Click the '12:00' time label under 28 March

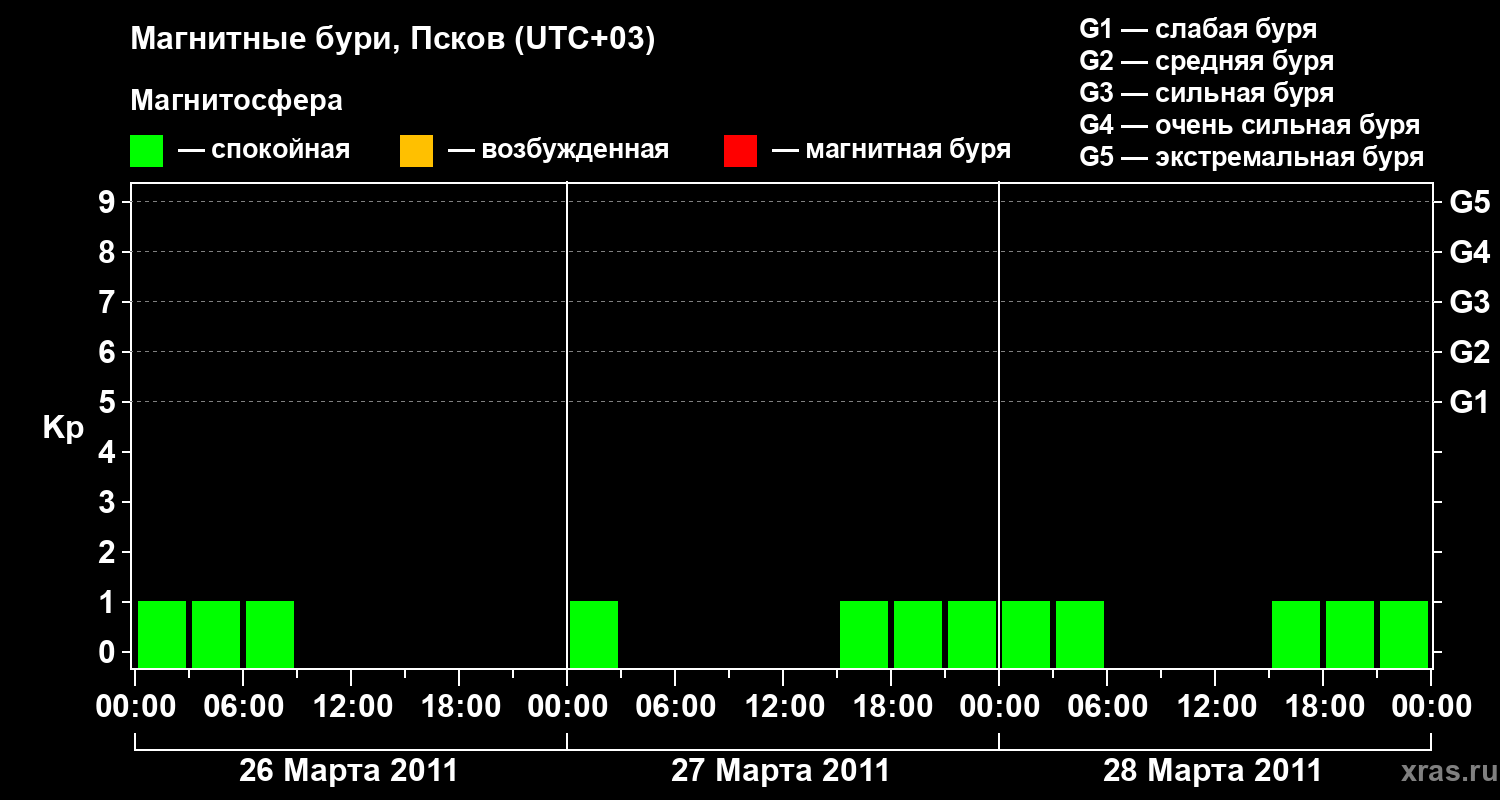pos(1215,707)
